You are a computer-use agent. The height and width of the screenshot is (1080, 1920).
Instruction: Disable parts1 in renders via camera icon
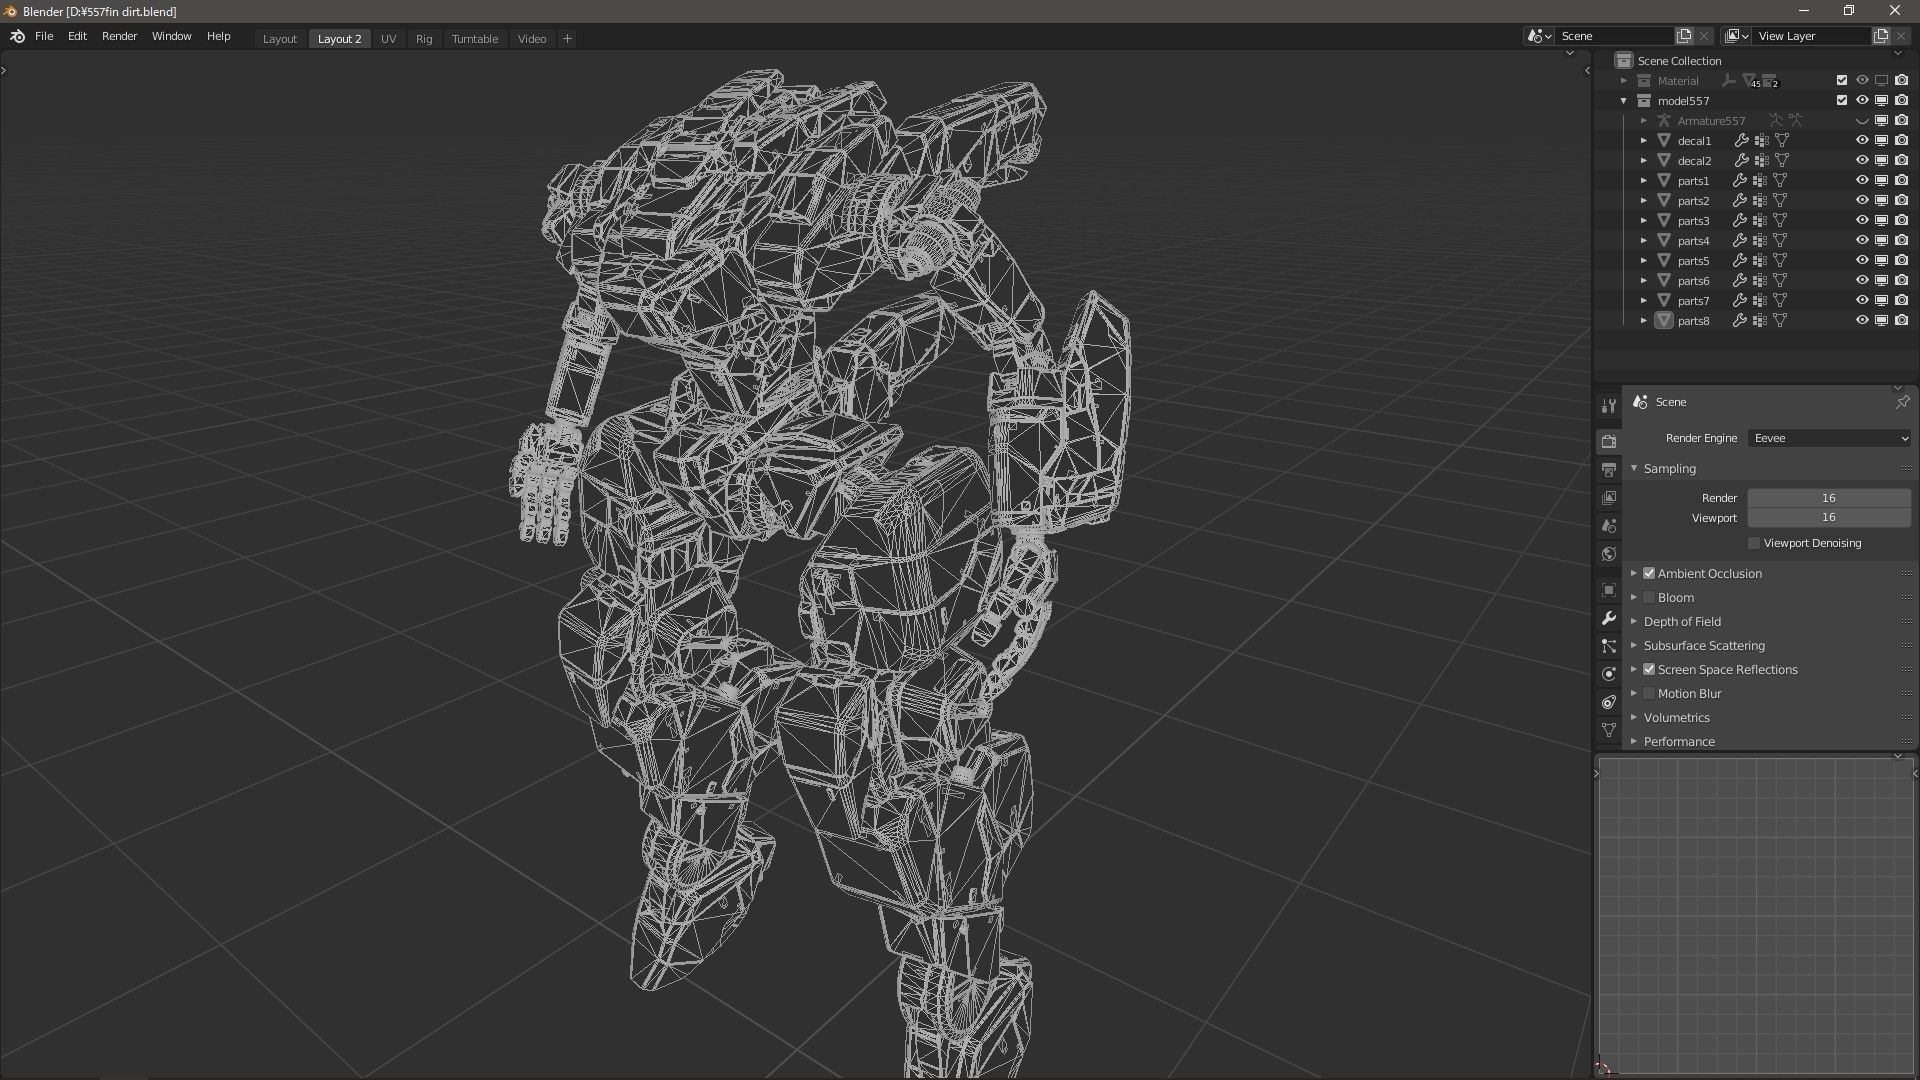1901,181
